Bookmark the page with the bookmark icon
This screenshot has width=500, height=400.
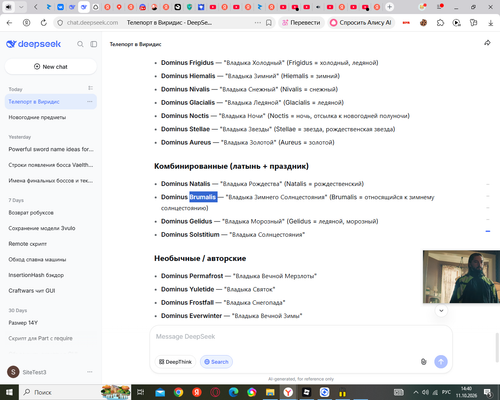pos(269,23)
